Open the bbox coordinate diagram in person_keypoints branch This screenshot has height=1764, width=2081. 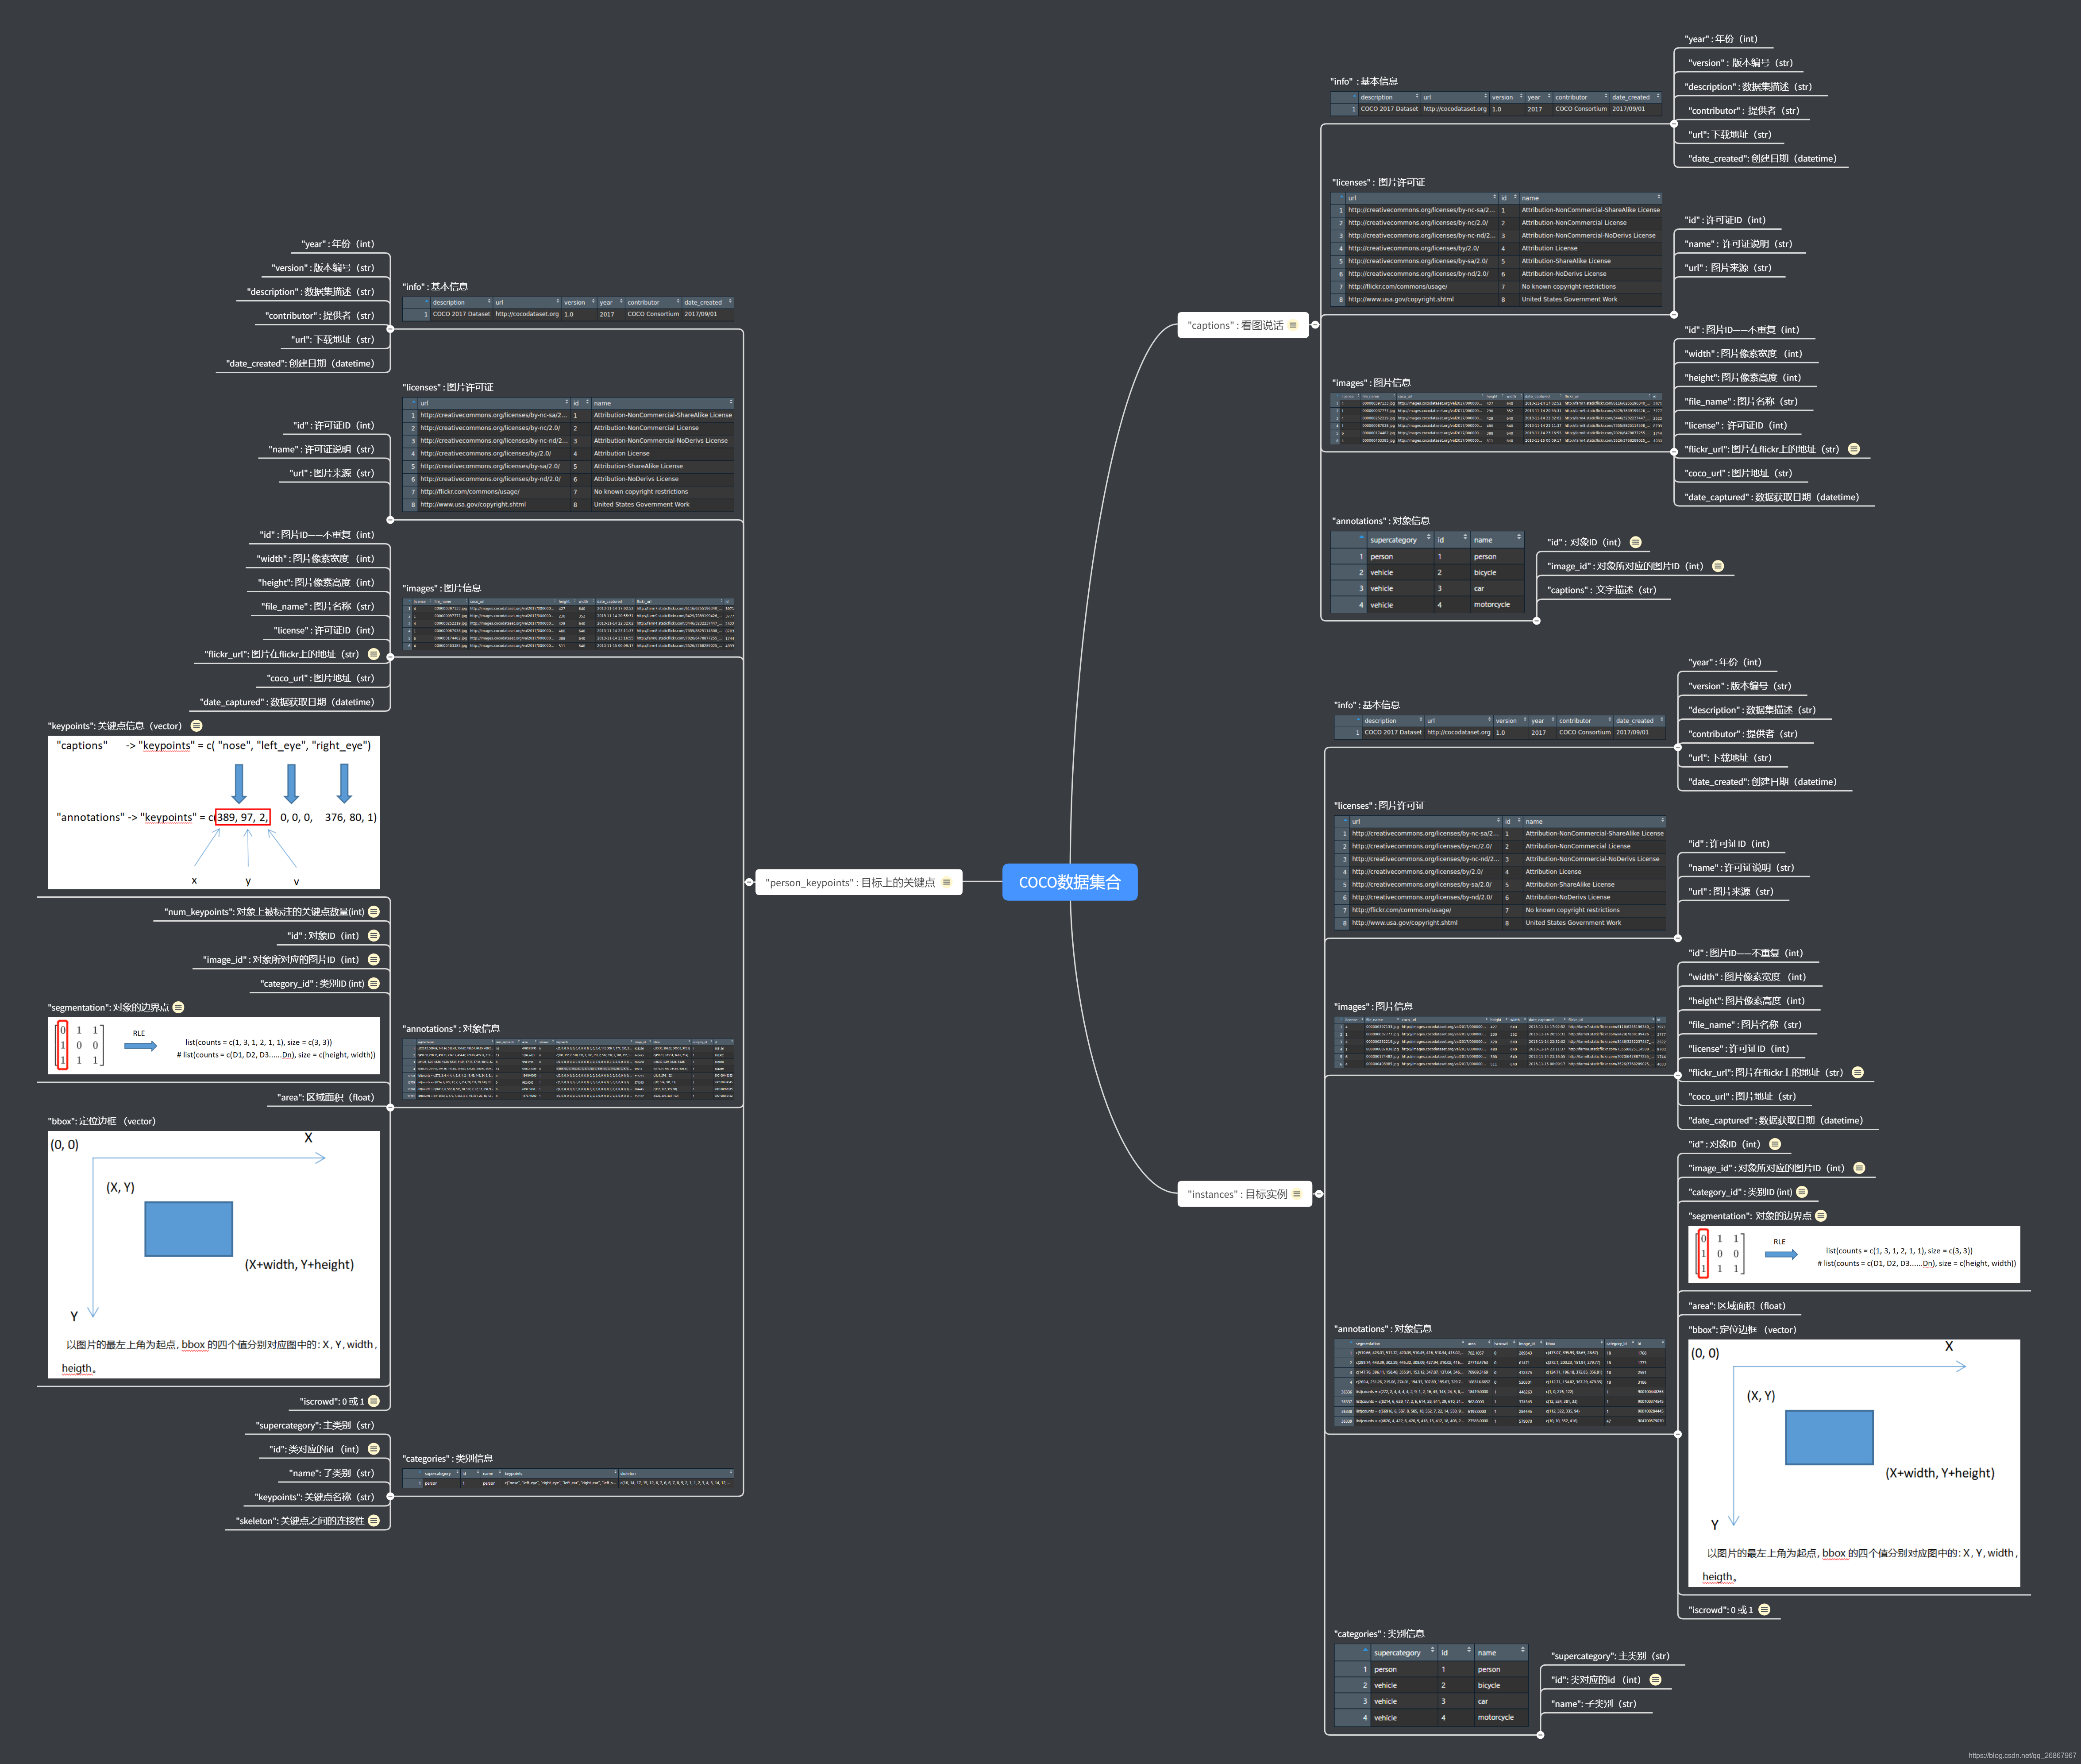(x=214, y=1255)
